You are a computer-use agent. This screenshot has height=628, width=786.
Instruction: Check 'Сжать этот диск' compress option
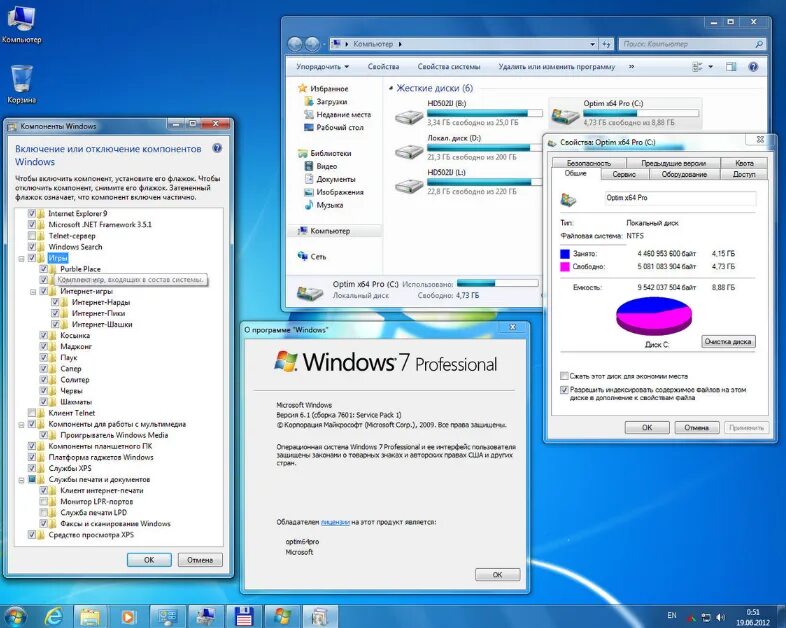(x=564, y=376)
